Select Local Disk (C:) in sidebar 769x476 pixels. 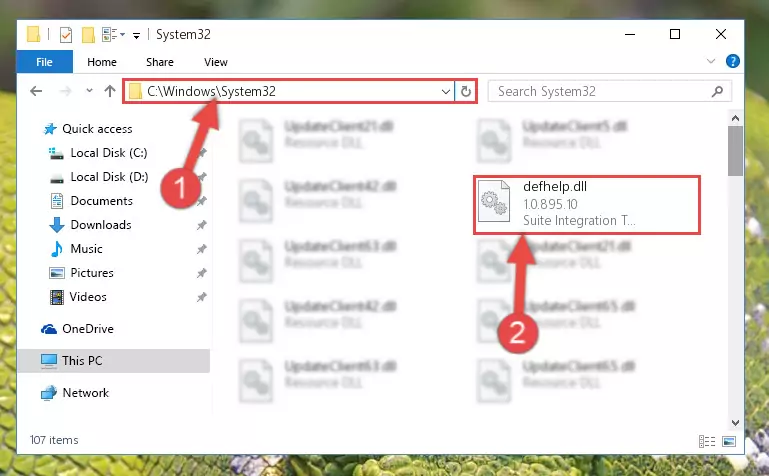108,153
